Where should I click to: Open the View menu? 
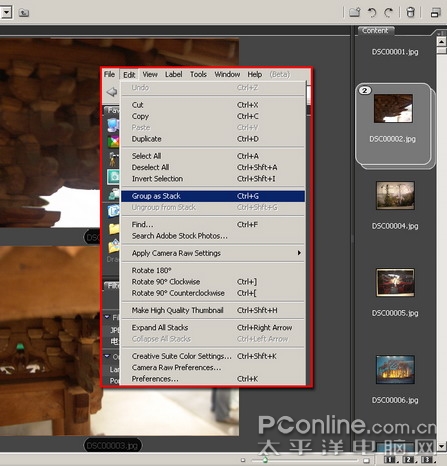pos(150,74)
